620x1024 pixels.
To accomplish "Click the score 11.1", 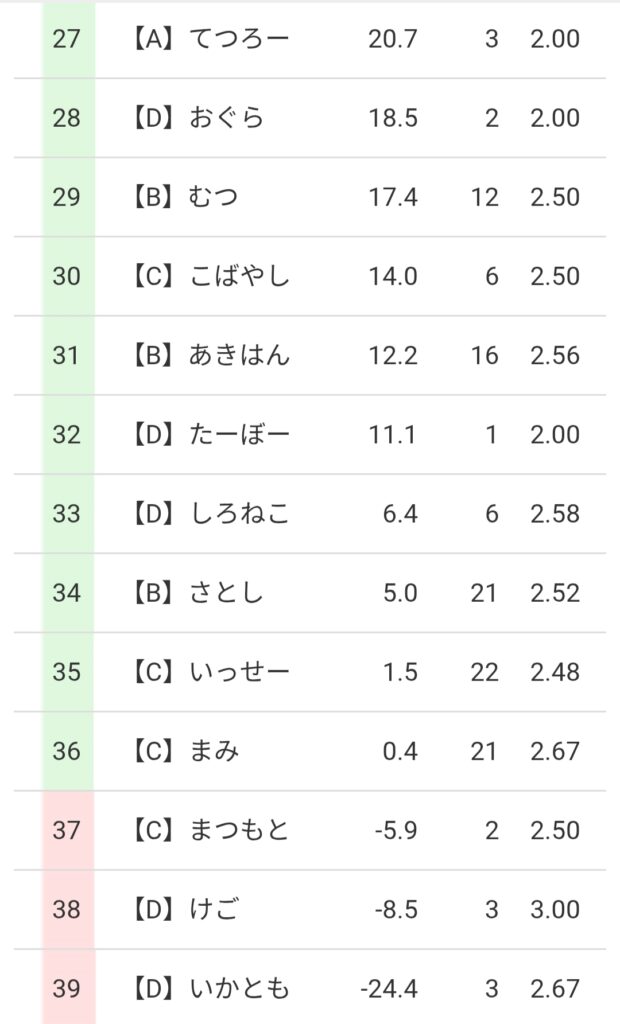I will (x=393, y=435).
